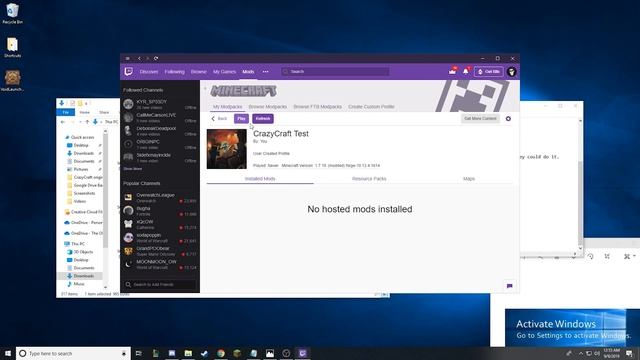Open Google Chrome from the taskbar
The height and width of the screenshot is (360, 640).
[x=221, y=353]
